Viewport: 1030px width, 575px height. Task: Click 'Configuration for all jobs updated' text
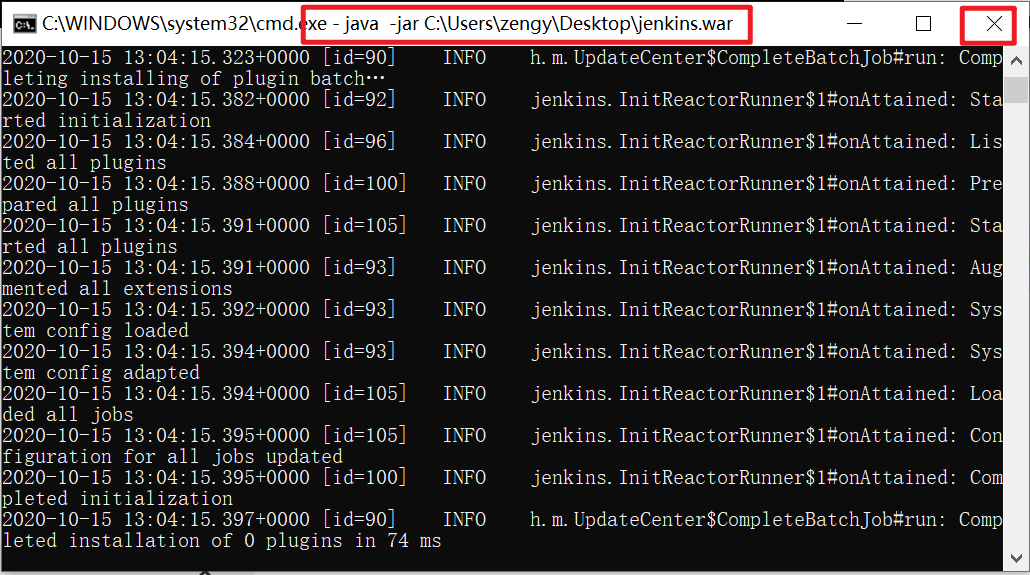(172, 457)
